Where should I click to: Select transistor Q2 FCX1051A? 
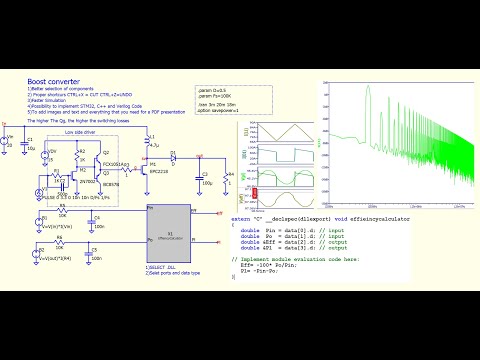[x=98, y=160]
